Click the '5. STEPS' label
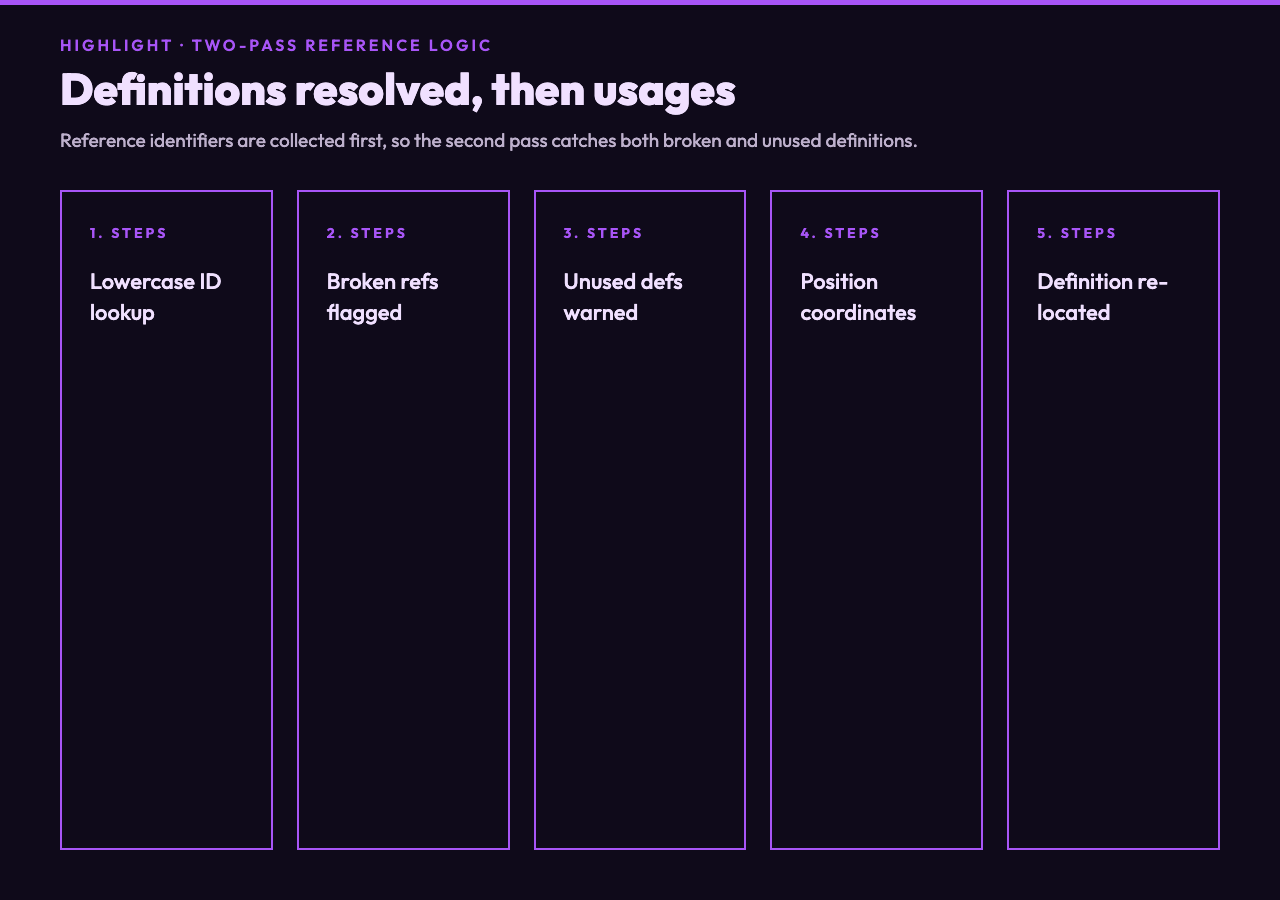The width and height of the screenshot is (1280, 900). (x=1077, y=233)
